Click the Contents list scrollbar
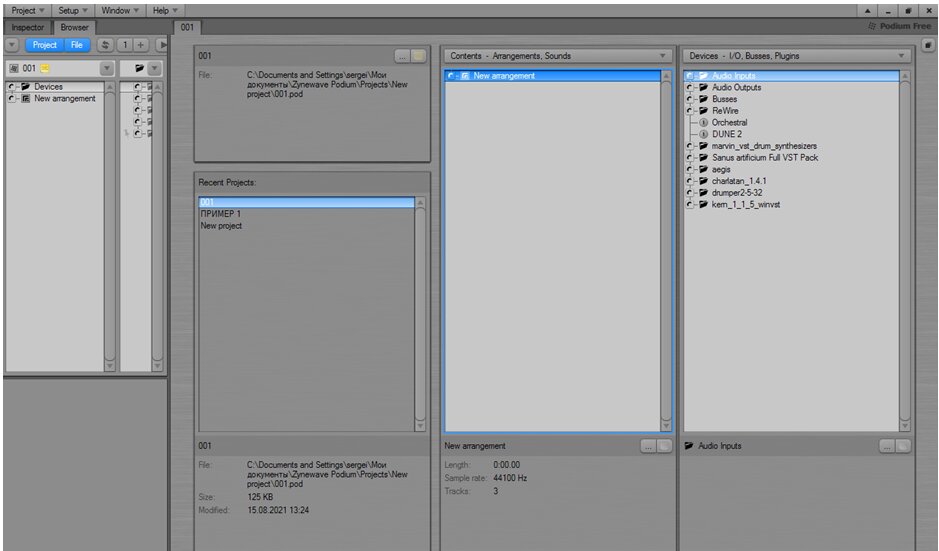The height and width of the screenshot is (551, 939). tap(665, 250)
